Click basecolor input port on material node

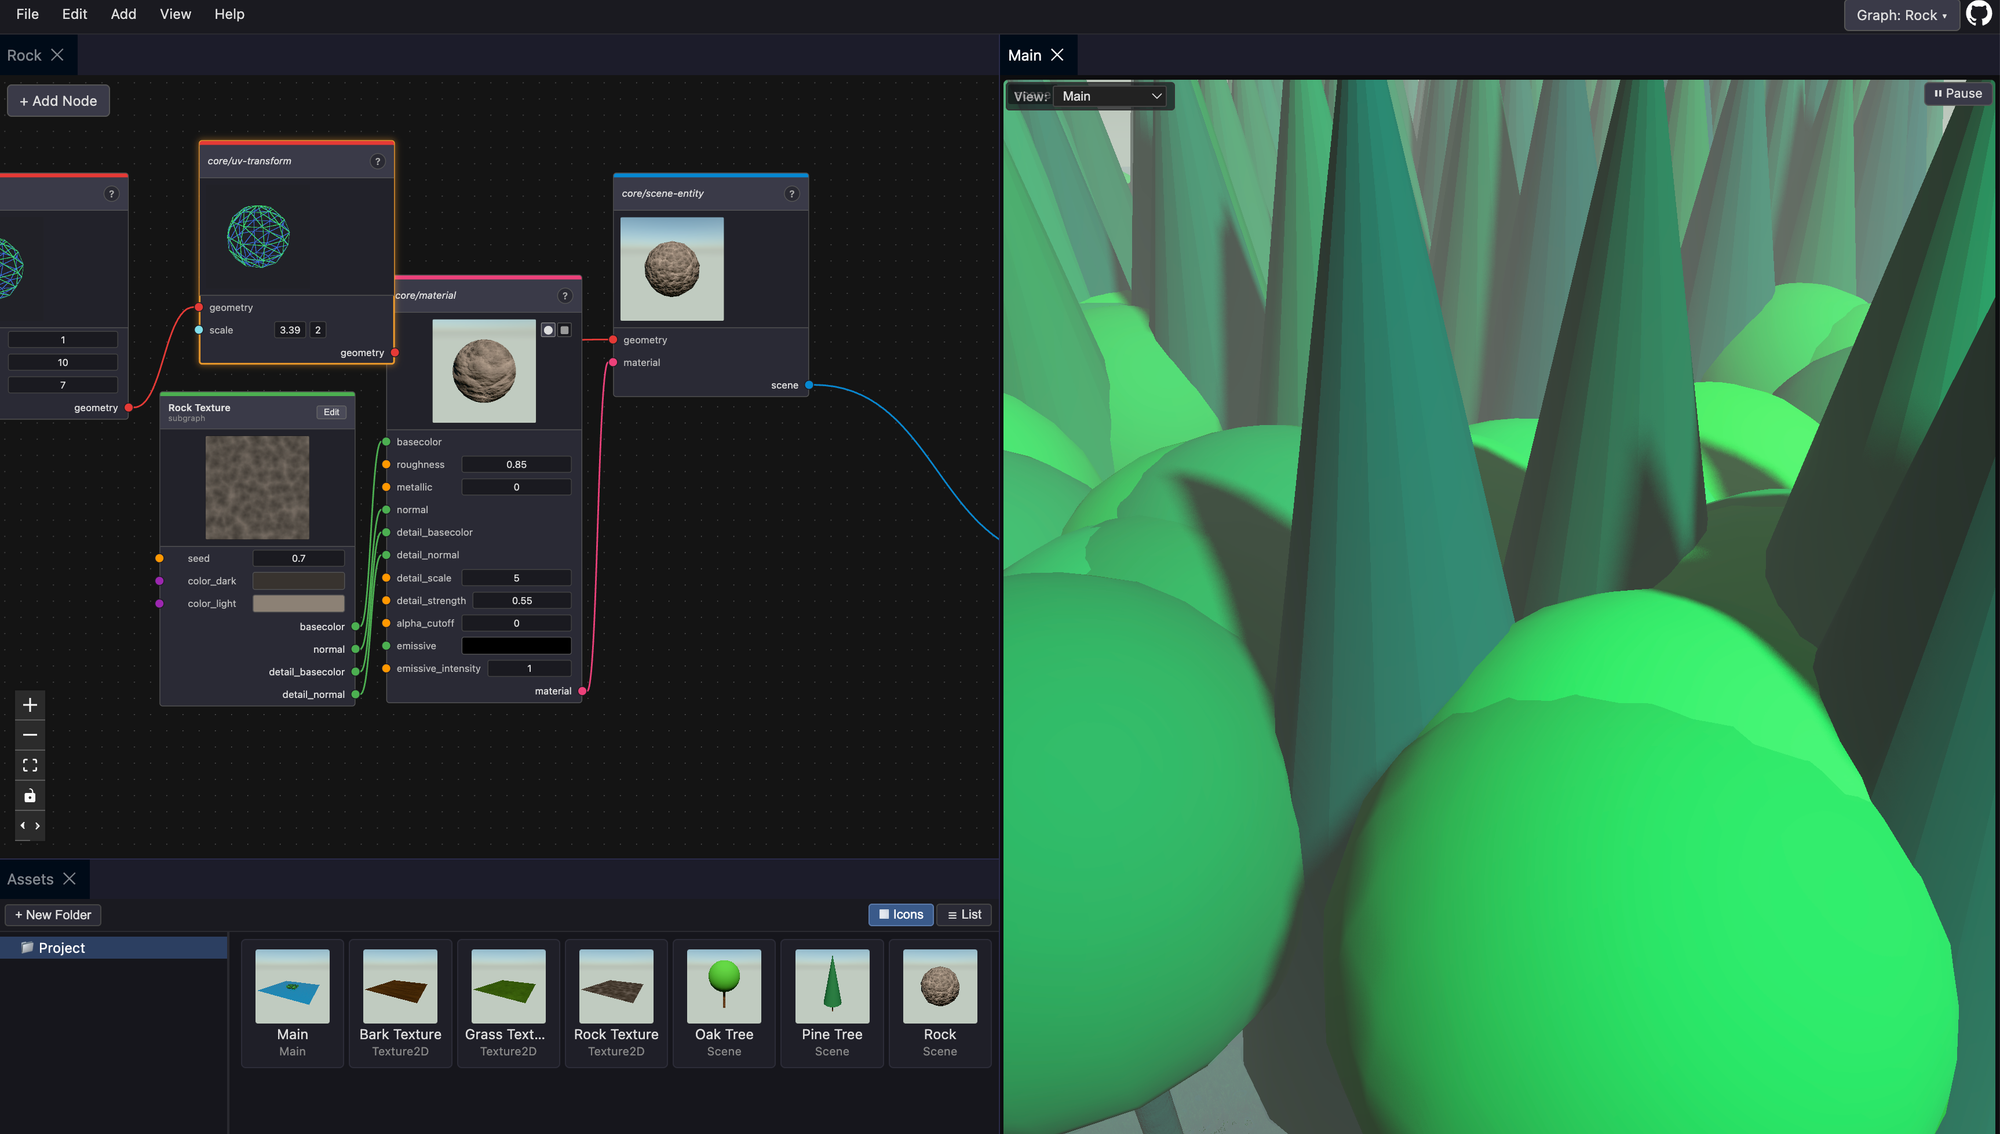(x=386, y=442)
